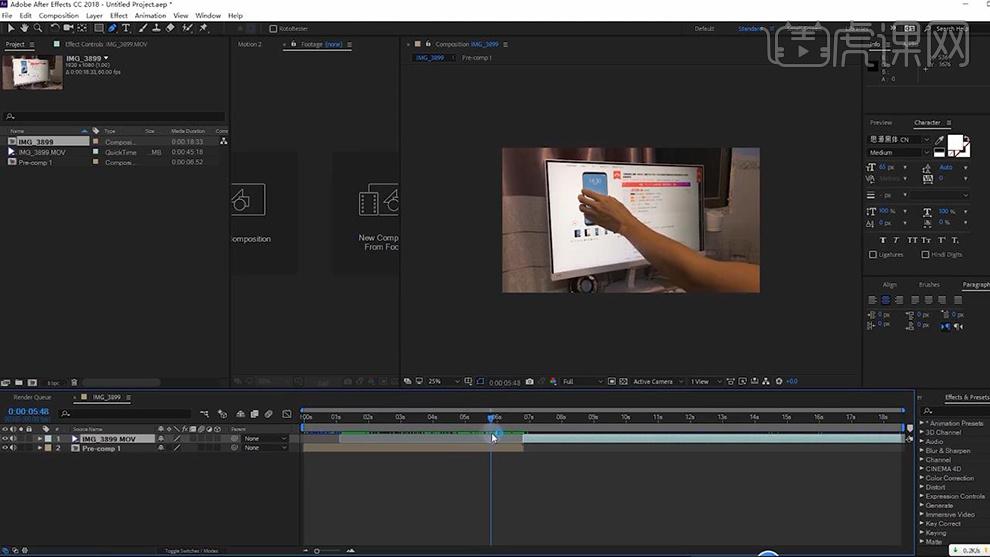Select the Eraser tool

pyautogui.click(x=170, y=28)
